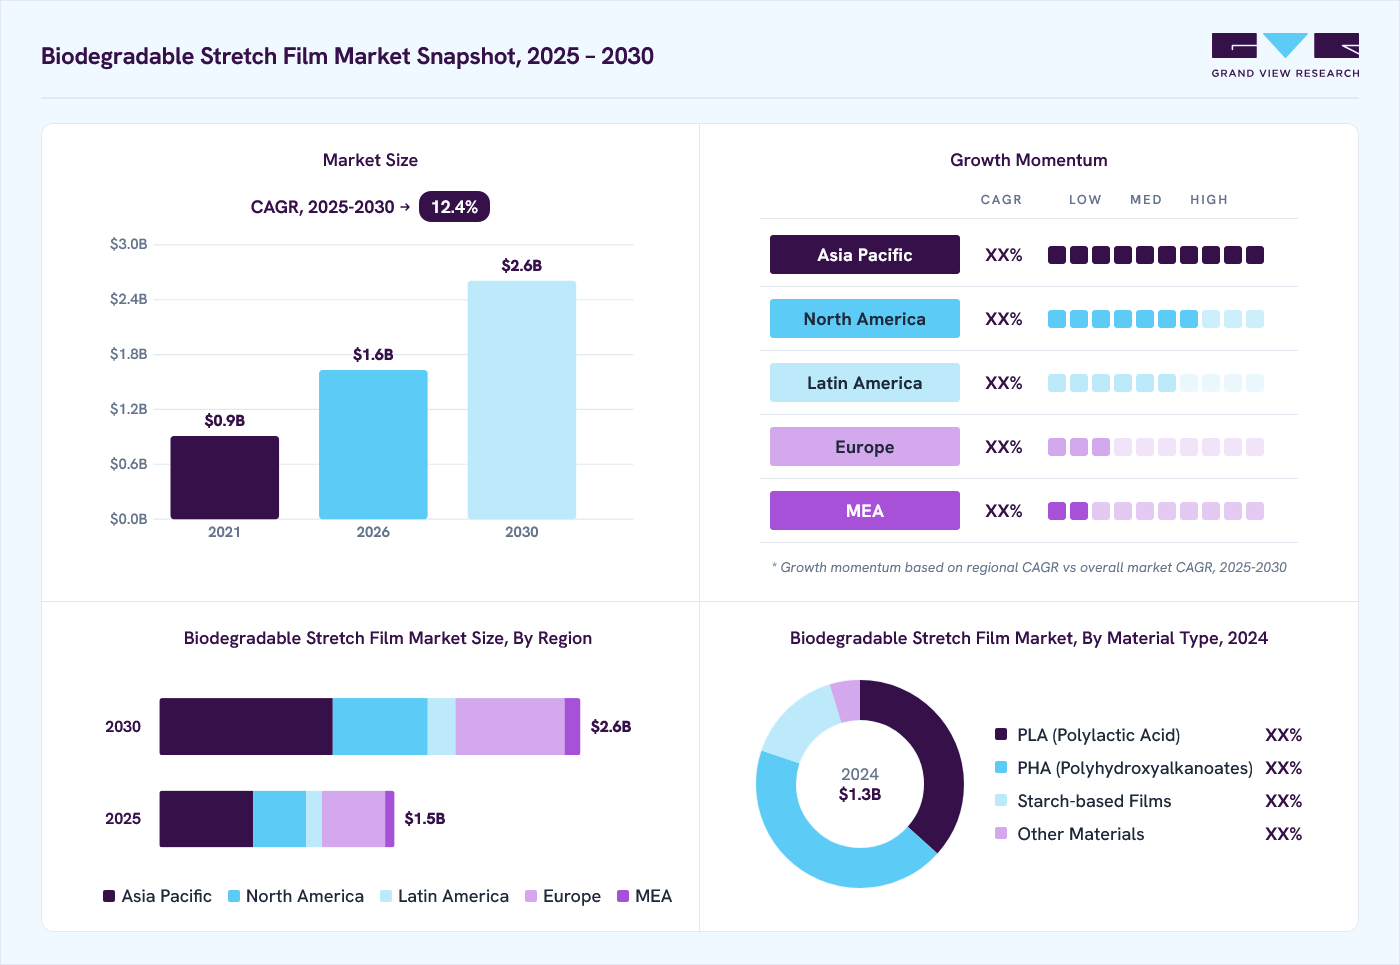Click the Asia Pacific segment of the 2030 stacked bar
The width and height of the screenshot is (1400, 965).
246,726
